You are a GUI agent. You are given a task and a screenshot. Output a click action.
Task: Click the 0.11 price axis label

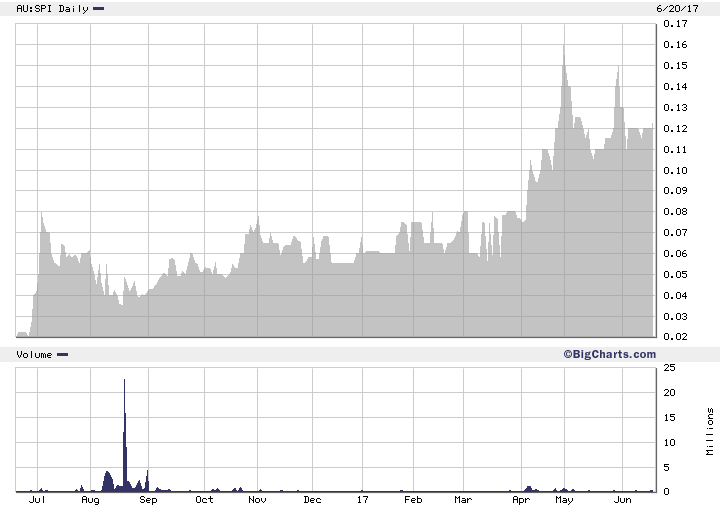coord(675,149)
